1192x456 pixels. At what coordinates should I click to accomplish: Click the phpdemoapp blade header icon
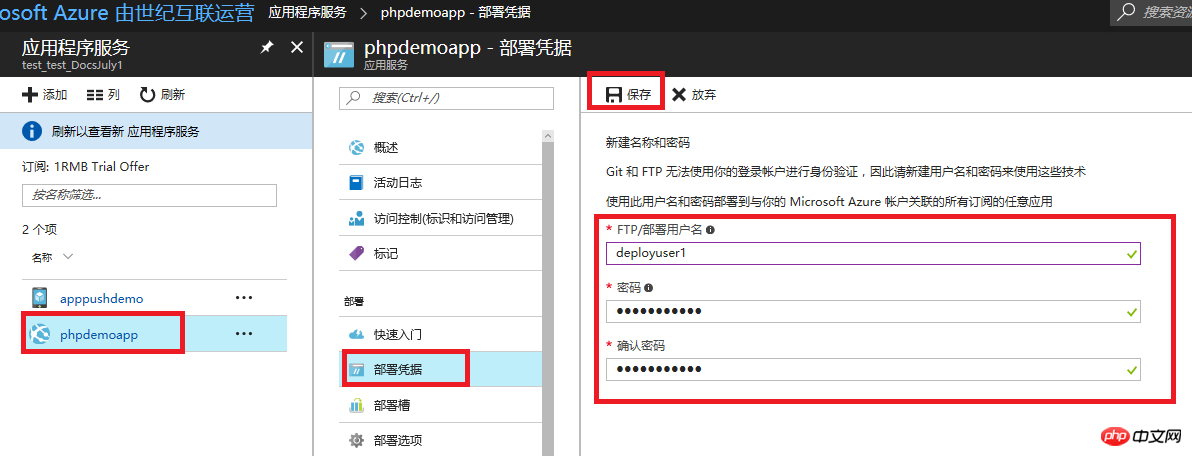[x=339, y=55]
